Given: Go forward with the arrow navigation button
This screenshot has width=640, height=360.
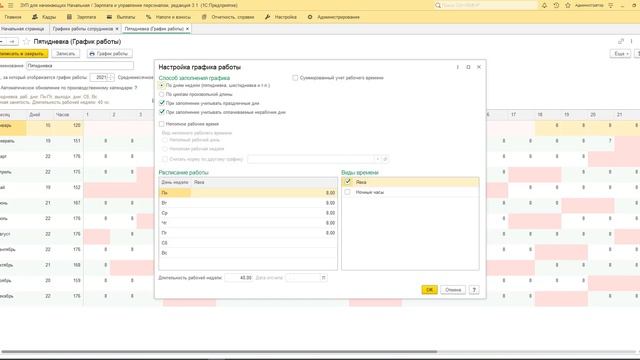Looking at the screenshot, I should point(13,42).
